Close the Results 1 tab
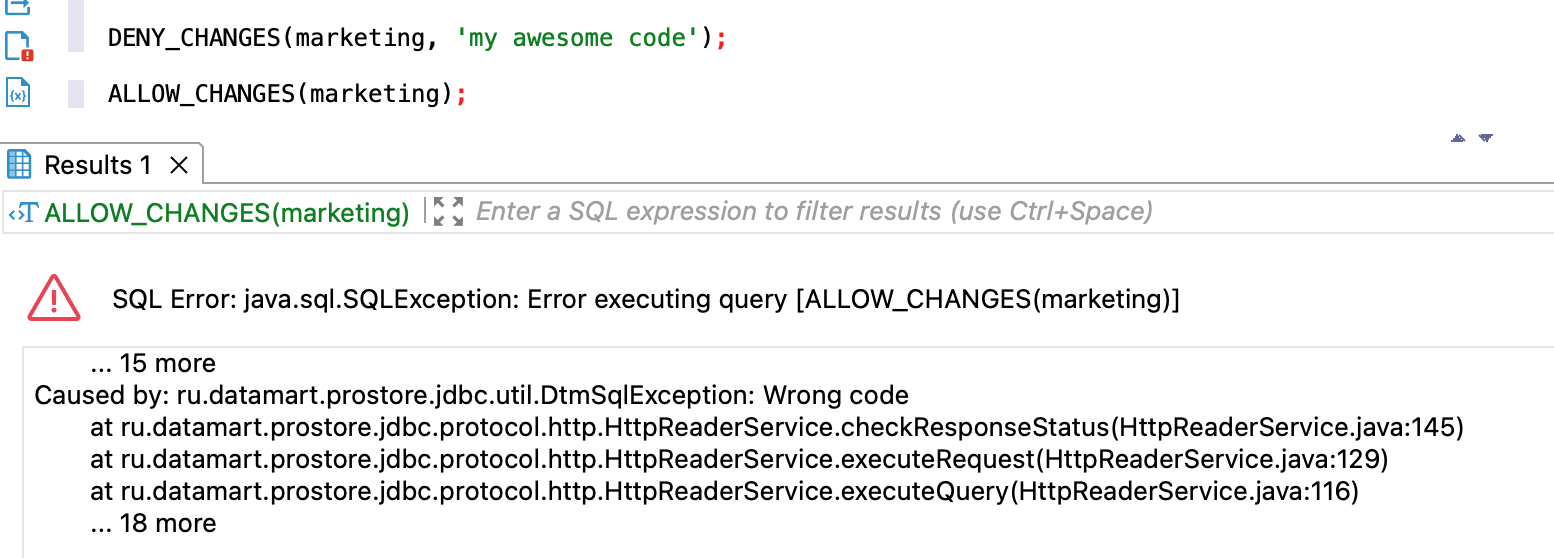Image resolution: width=1554 pixels, height=558 pixels. [179, 165]
